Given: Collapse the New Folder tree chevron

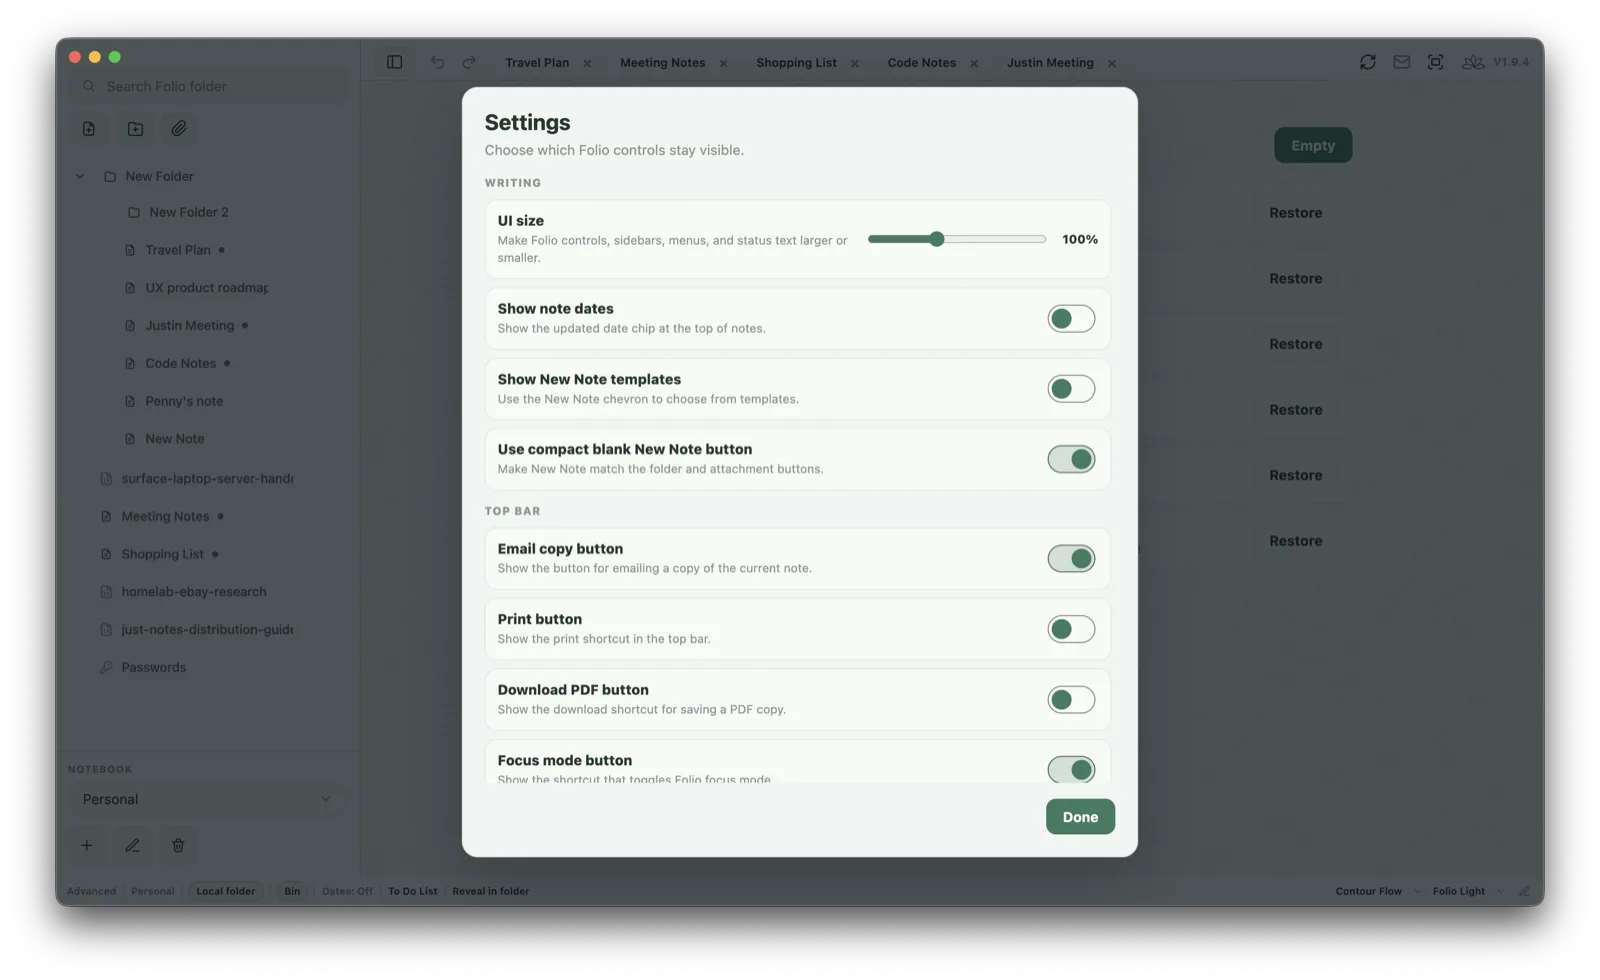Looking at the screenshot, I should point(80,176).
